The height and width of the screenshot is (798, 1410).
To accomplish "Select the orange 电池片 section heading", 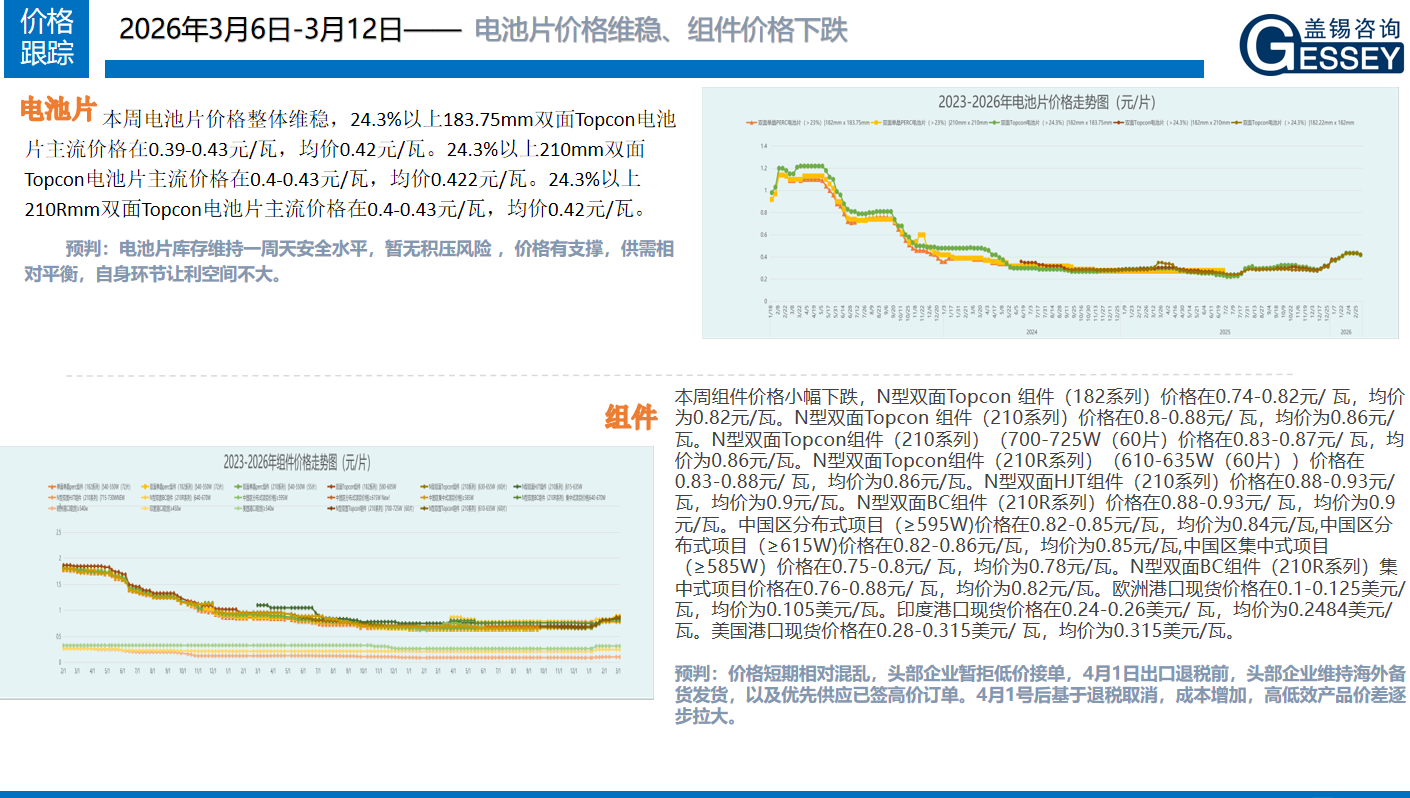I will (59, 109).
